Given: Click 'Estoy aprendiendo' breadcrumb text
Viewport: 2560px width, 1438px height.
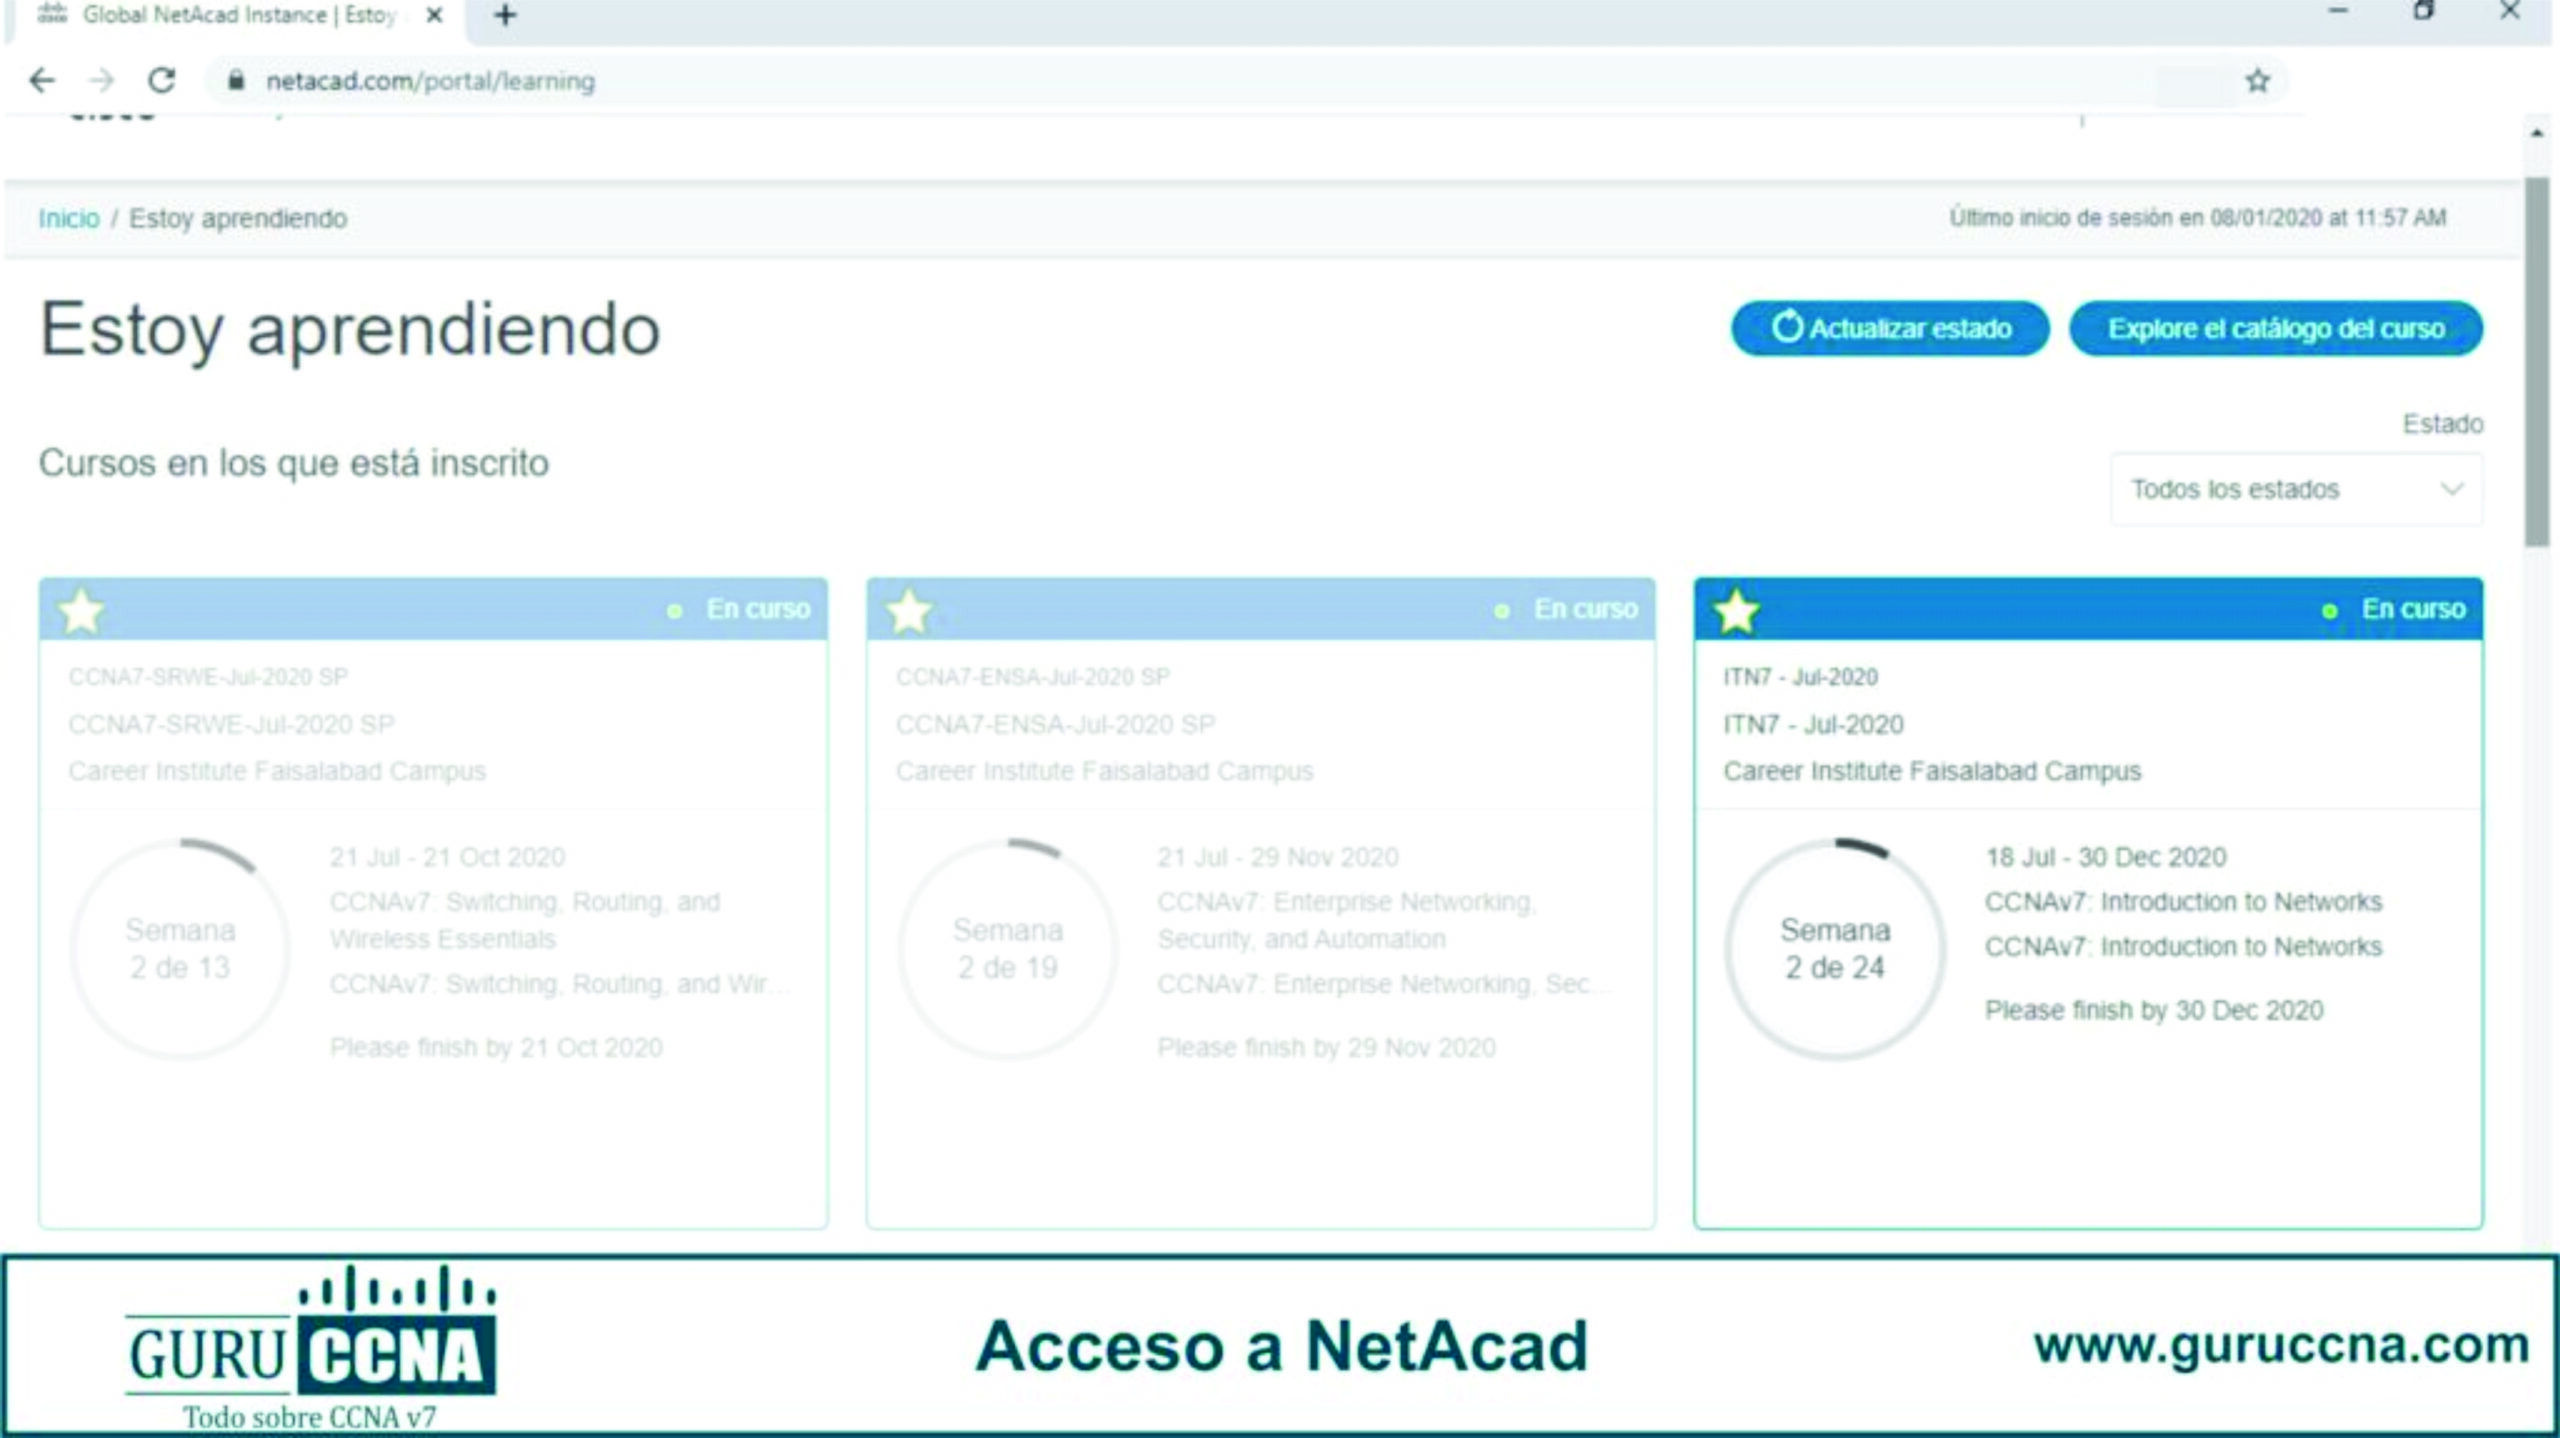Looking at the screenshot, I should pyautogui.click(x=238, y=218).
